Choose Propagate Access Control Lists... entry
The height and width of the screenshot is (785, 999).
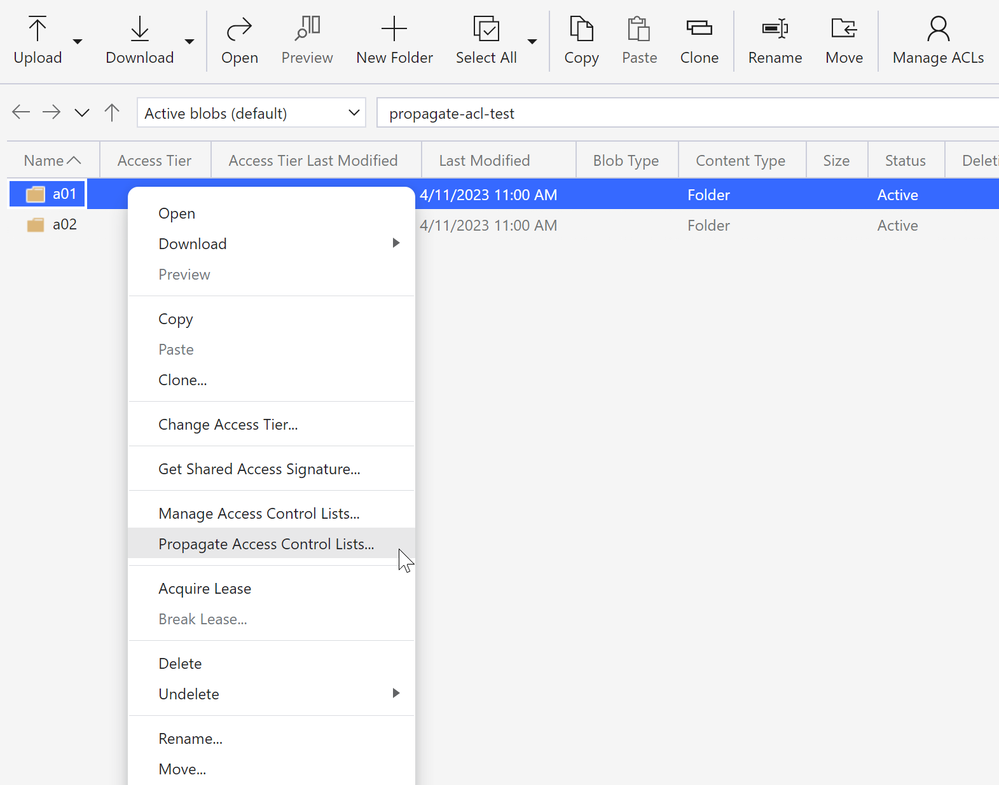271,544
